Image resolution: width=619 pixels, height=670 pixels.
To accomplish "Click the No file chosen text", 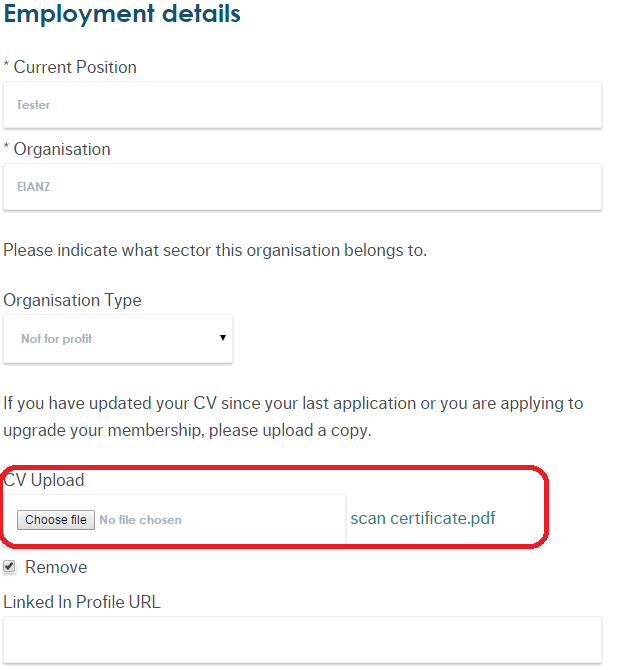I will pyautogui.click(x=141, y=520).
